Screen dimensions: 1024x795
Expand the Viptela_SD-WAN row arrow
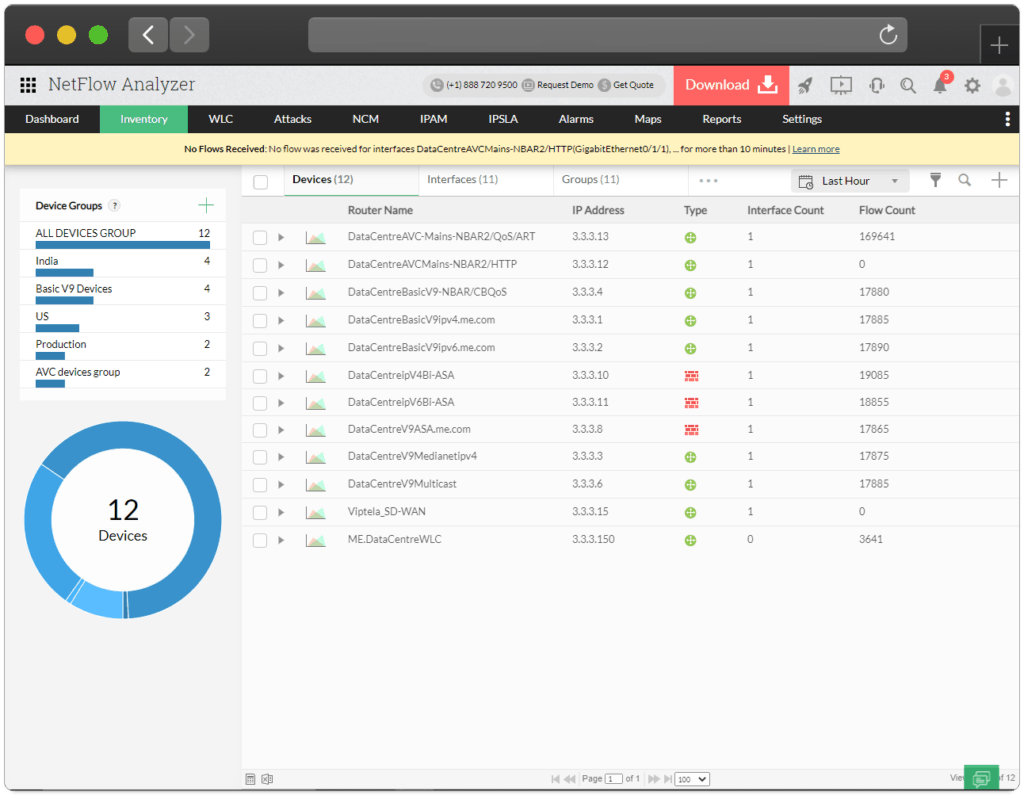281,512
